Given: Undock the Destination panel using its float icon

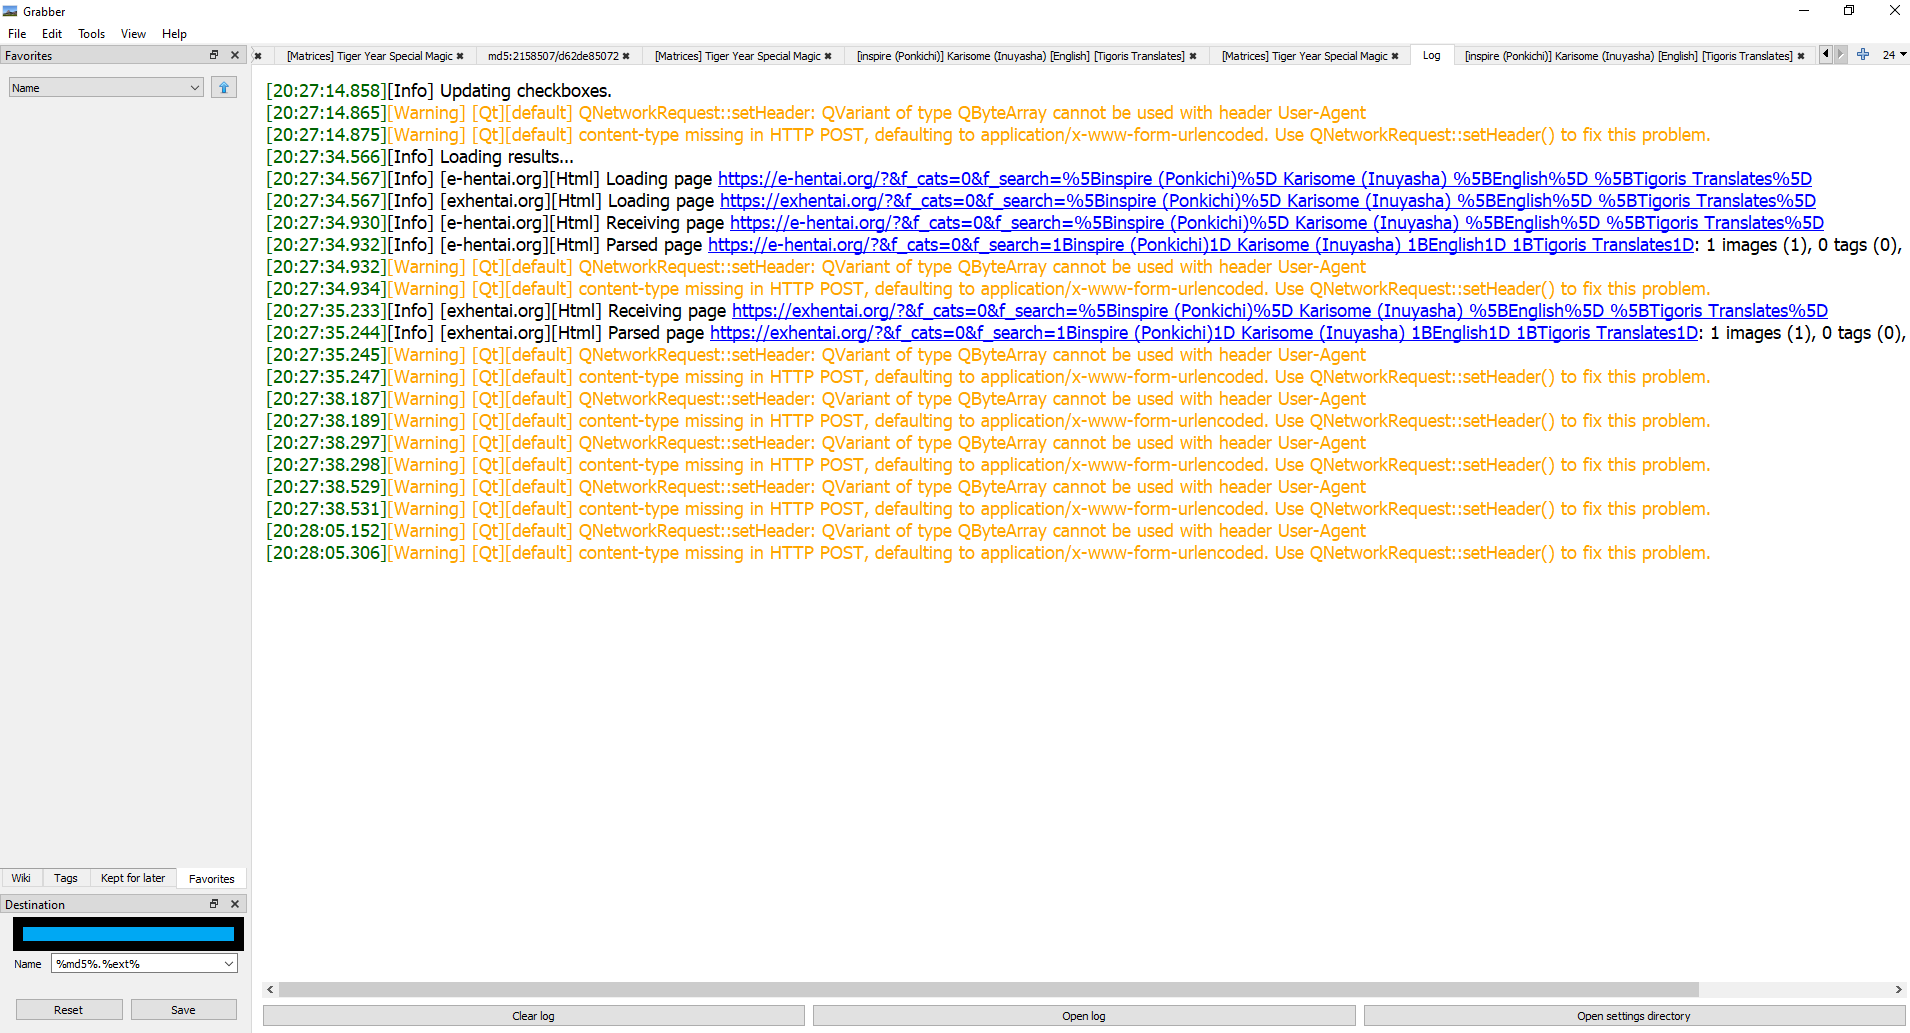Looking at the screenshot, I should point(213,903).
